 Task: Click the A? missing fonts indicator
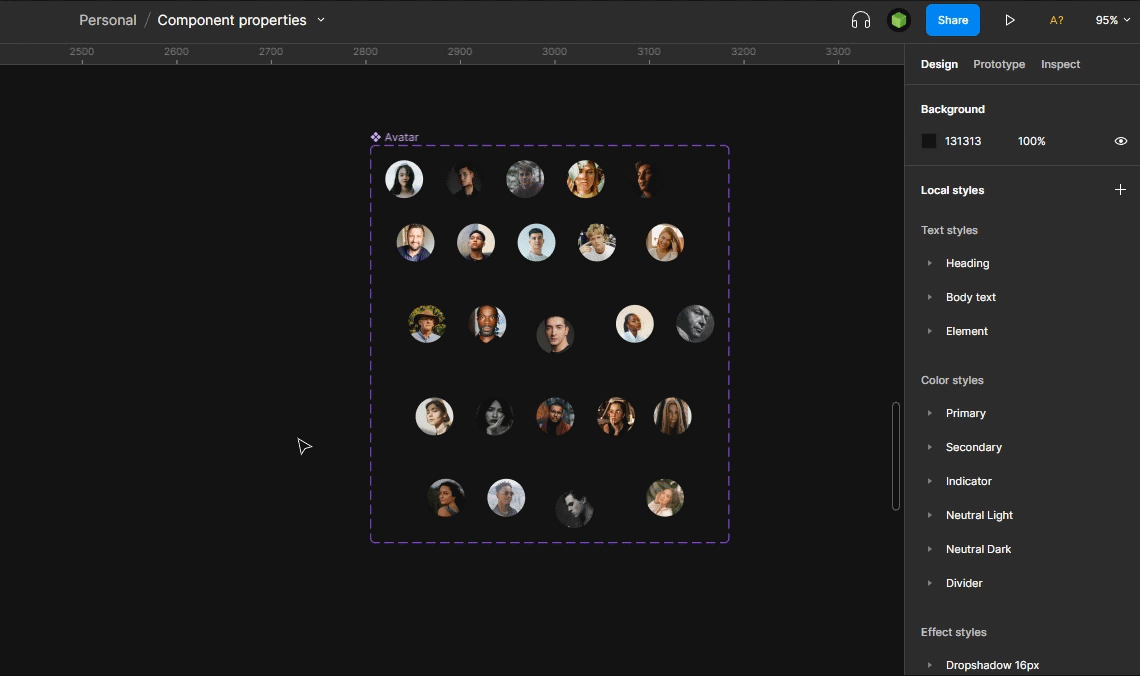pyautogui.click(x=1056, y=20)
